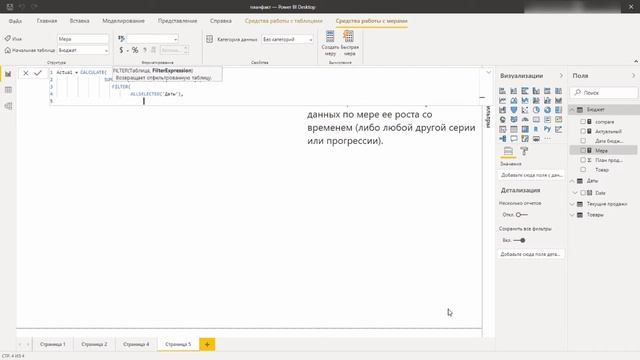Tick the Мера field checkbox
This screenshot has height=360, width=640.
click(x=583, y=150)
